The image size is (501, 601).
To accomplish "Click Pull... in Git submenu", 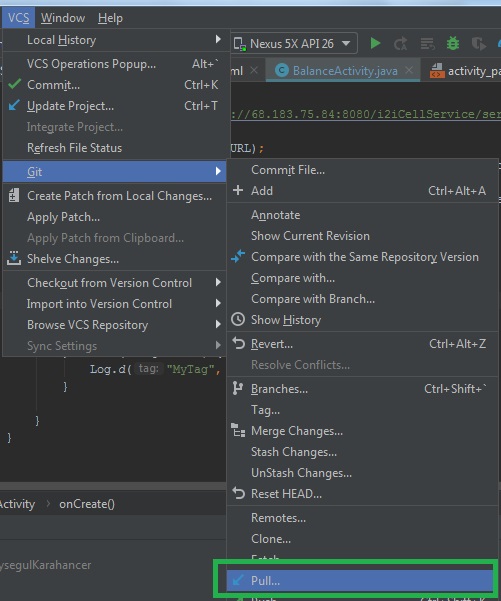I will [x=360, y=580].
